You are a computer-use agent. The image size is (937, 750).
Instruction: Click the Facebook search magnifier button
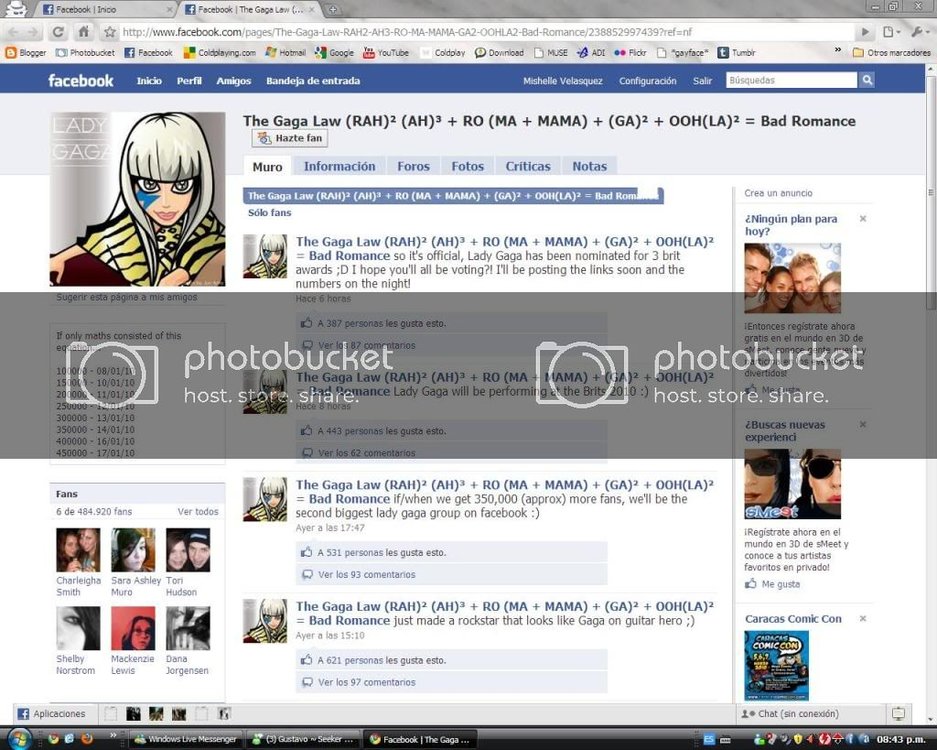pos(867,80)
